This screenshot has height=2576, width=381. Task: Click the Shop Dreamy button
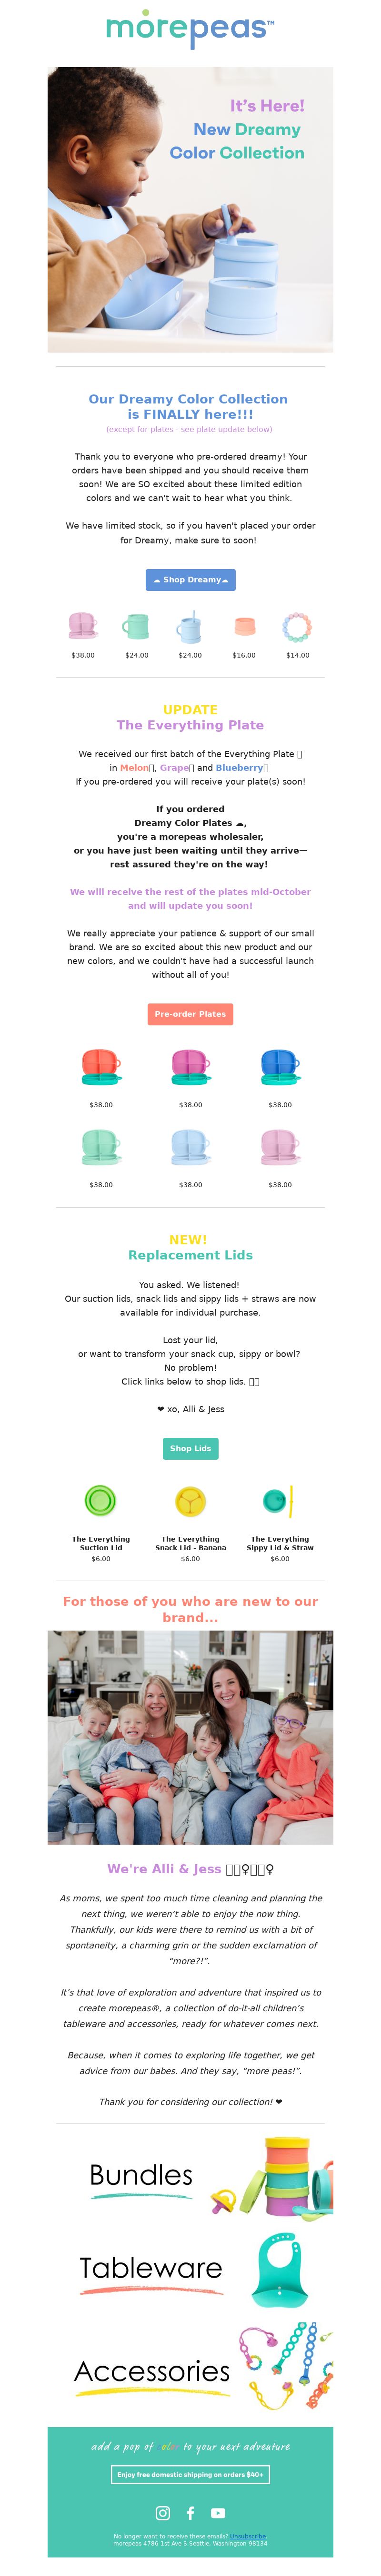tap(190, 579)
